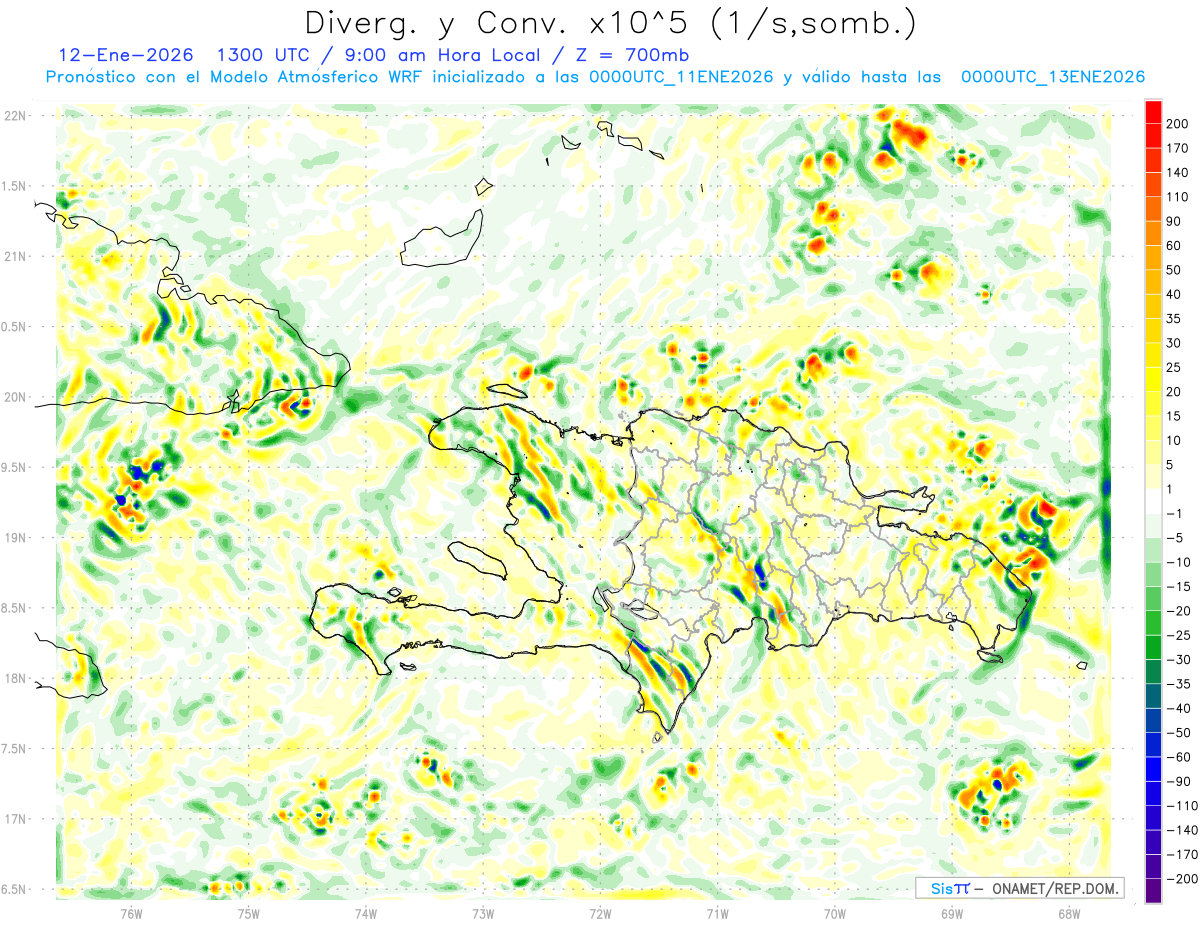Click the '17N' latitude label
The height and width of the screenshot is (927, 1200).
coord(14,819)
